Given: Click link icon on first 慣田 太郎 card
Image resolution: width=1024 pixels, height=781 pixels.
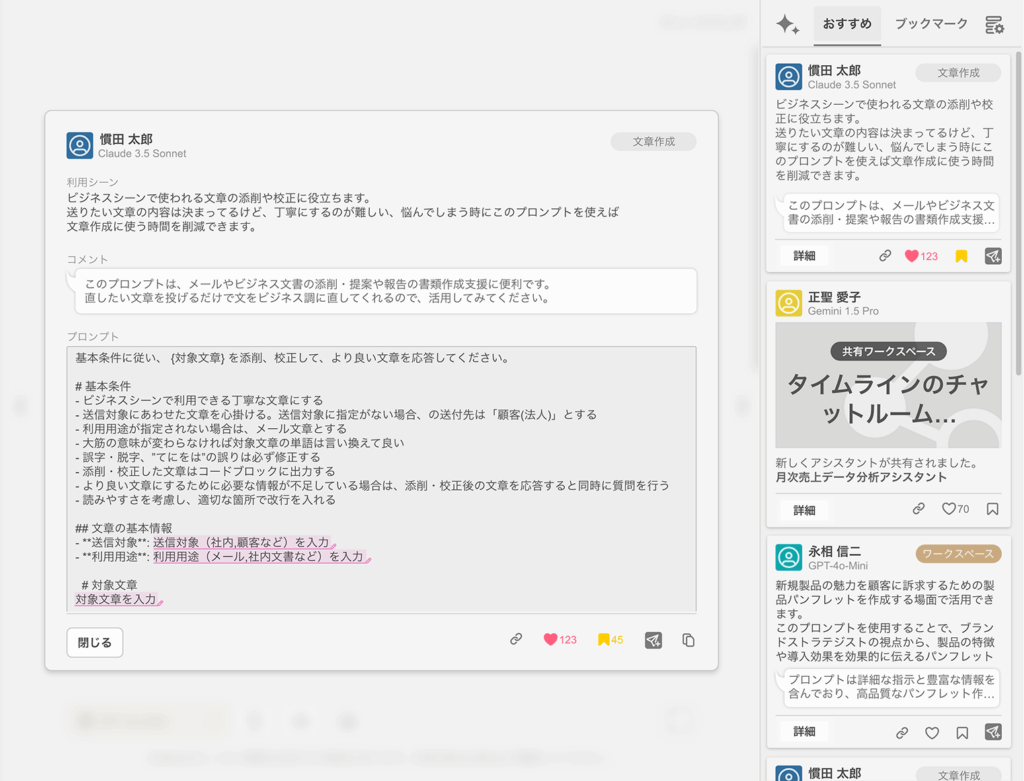Looking at the screenshot, I should (885, 256).
